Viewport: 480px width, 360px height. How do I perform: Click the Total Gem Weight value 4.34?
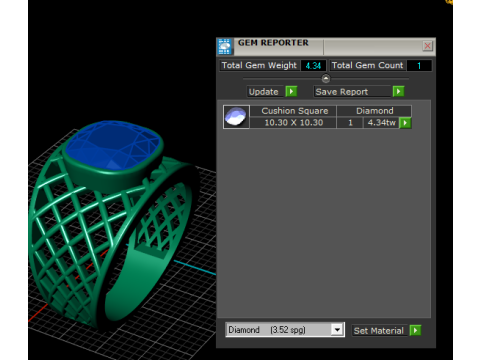click(x=313, y=65)
